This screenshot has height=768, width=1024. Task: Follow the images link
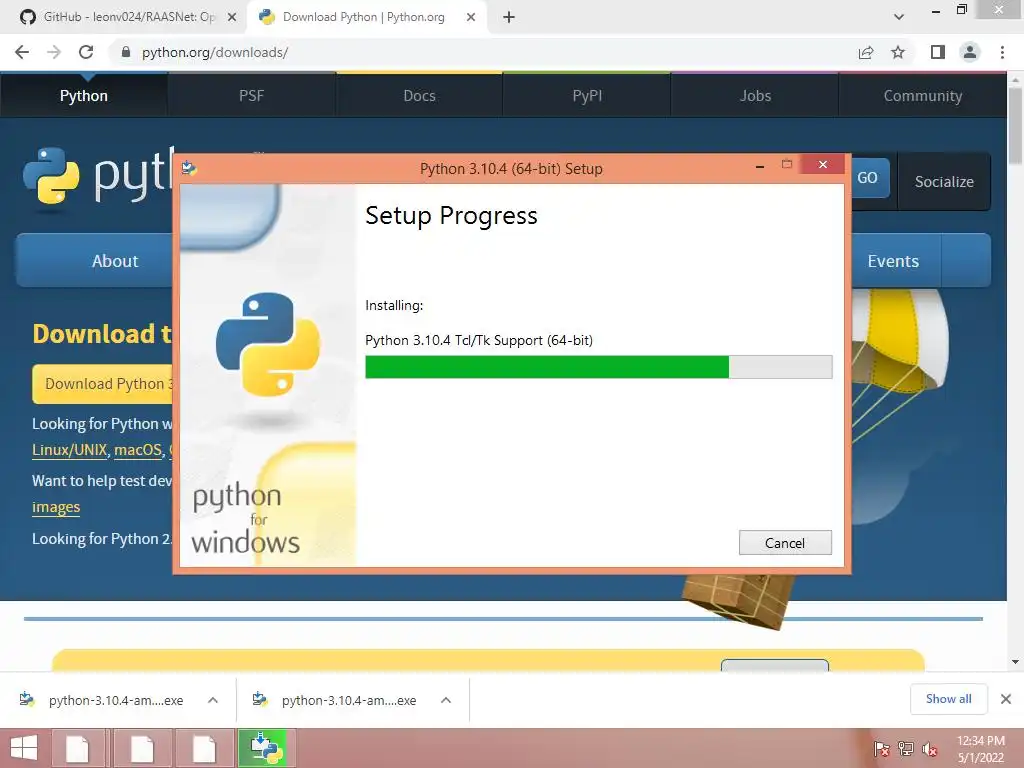tap(56, 507)
